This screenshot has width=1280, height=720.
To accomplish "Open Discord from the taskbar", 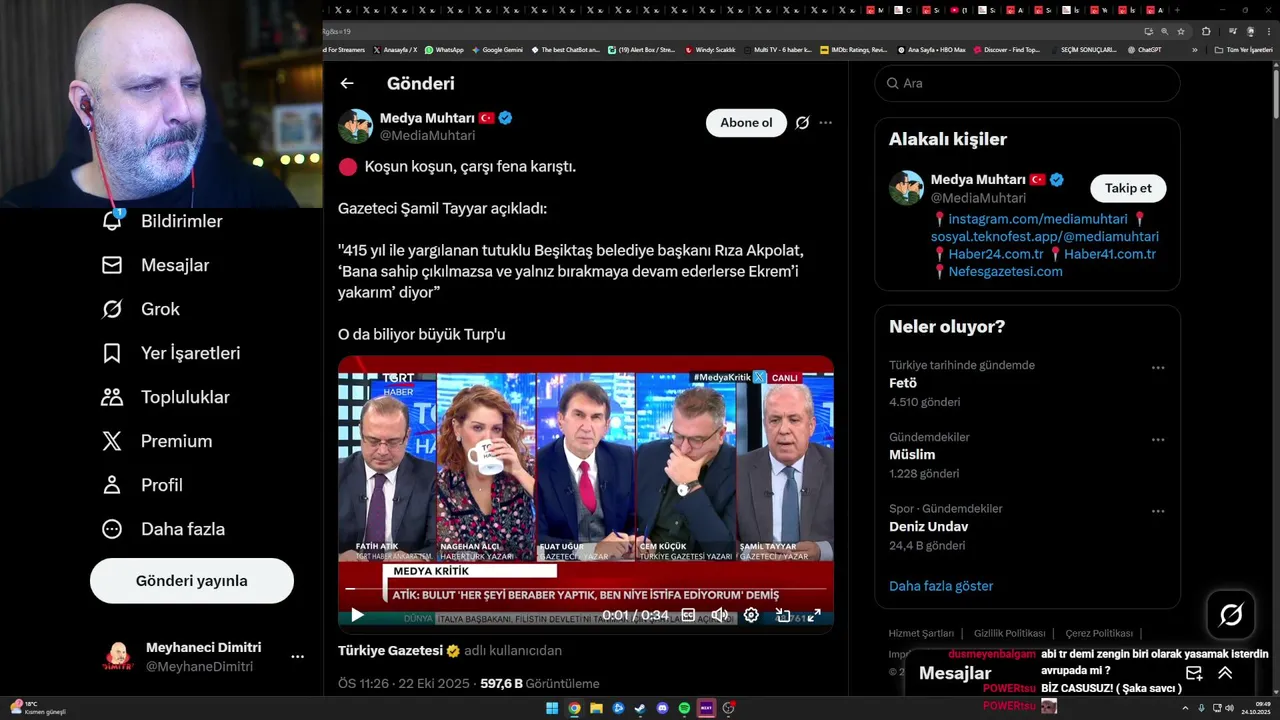I will 662,708.
